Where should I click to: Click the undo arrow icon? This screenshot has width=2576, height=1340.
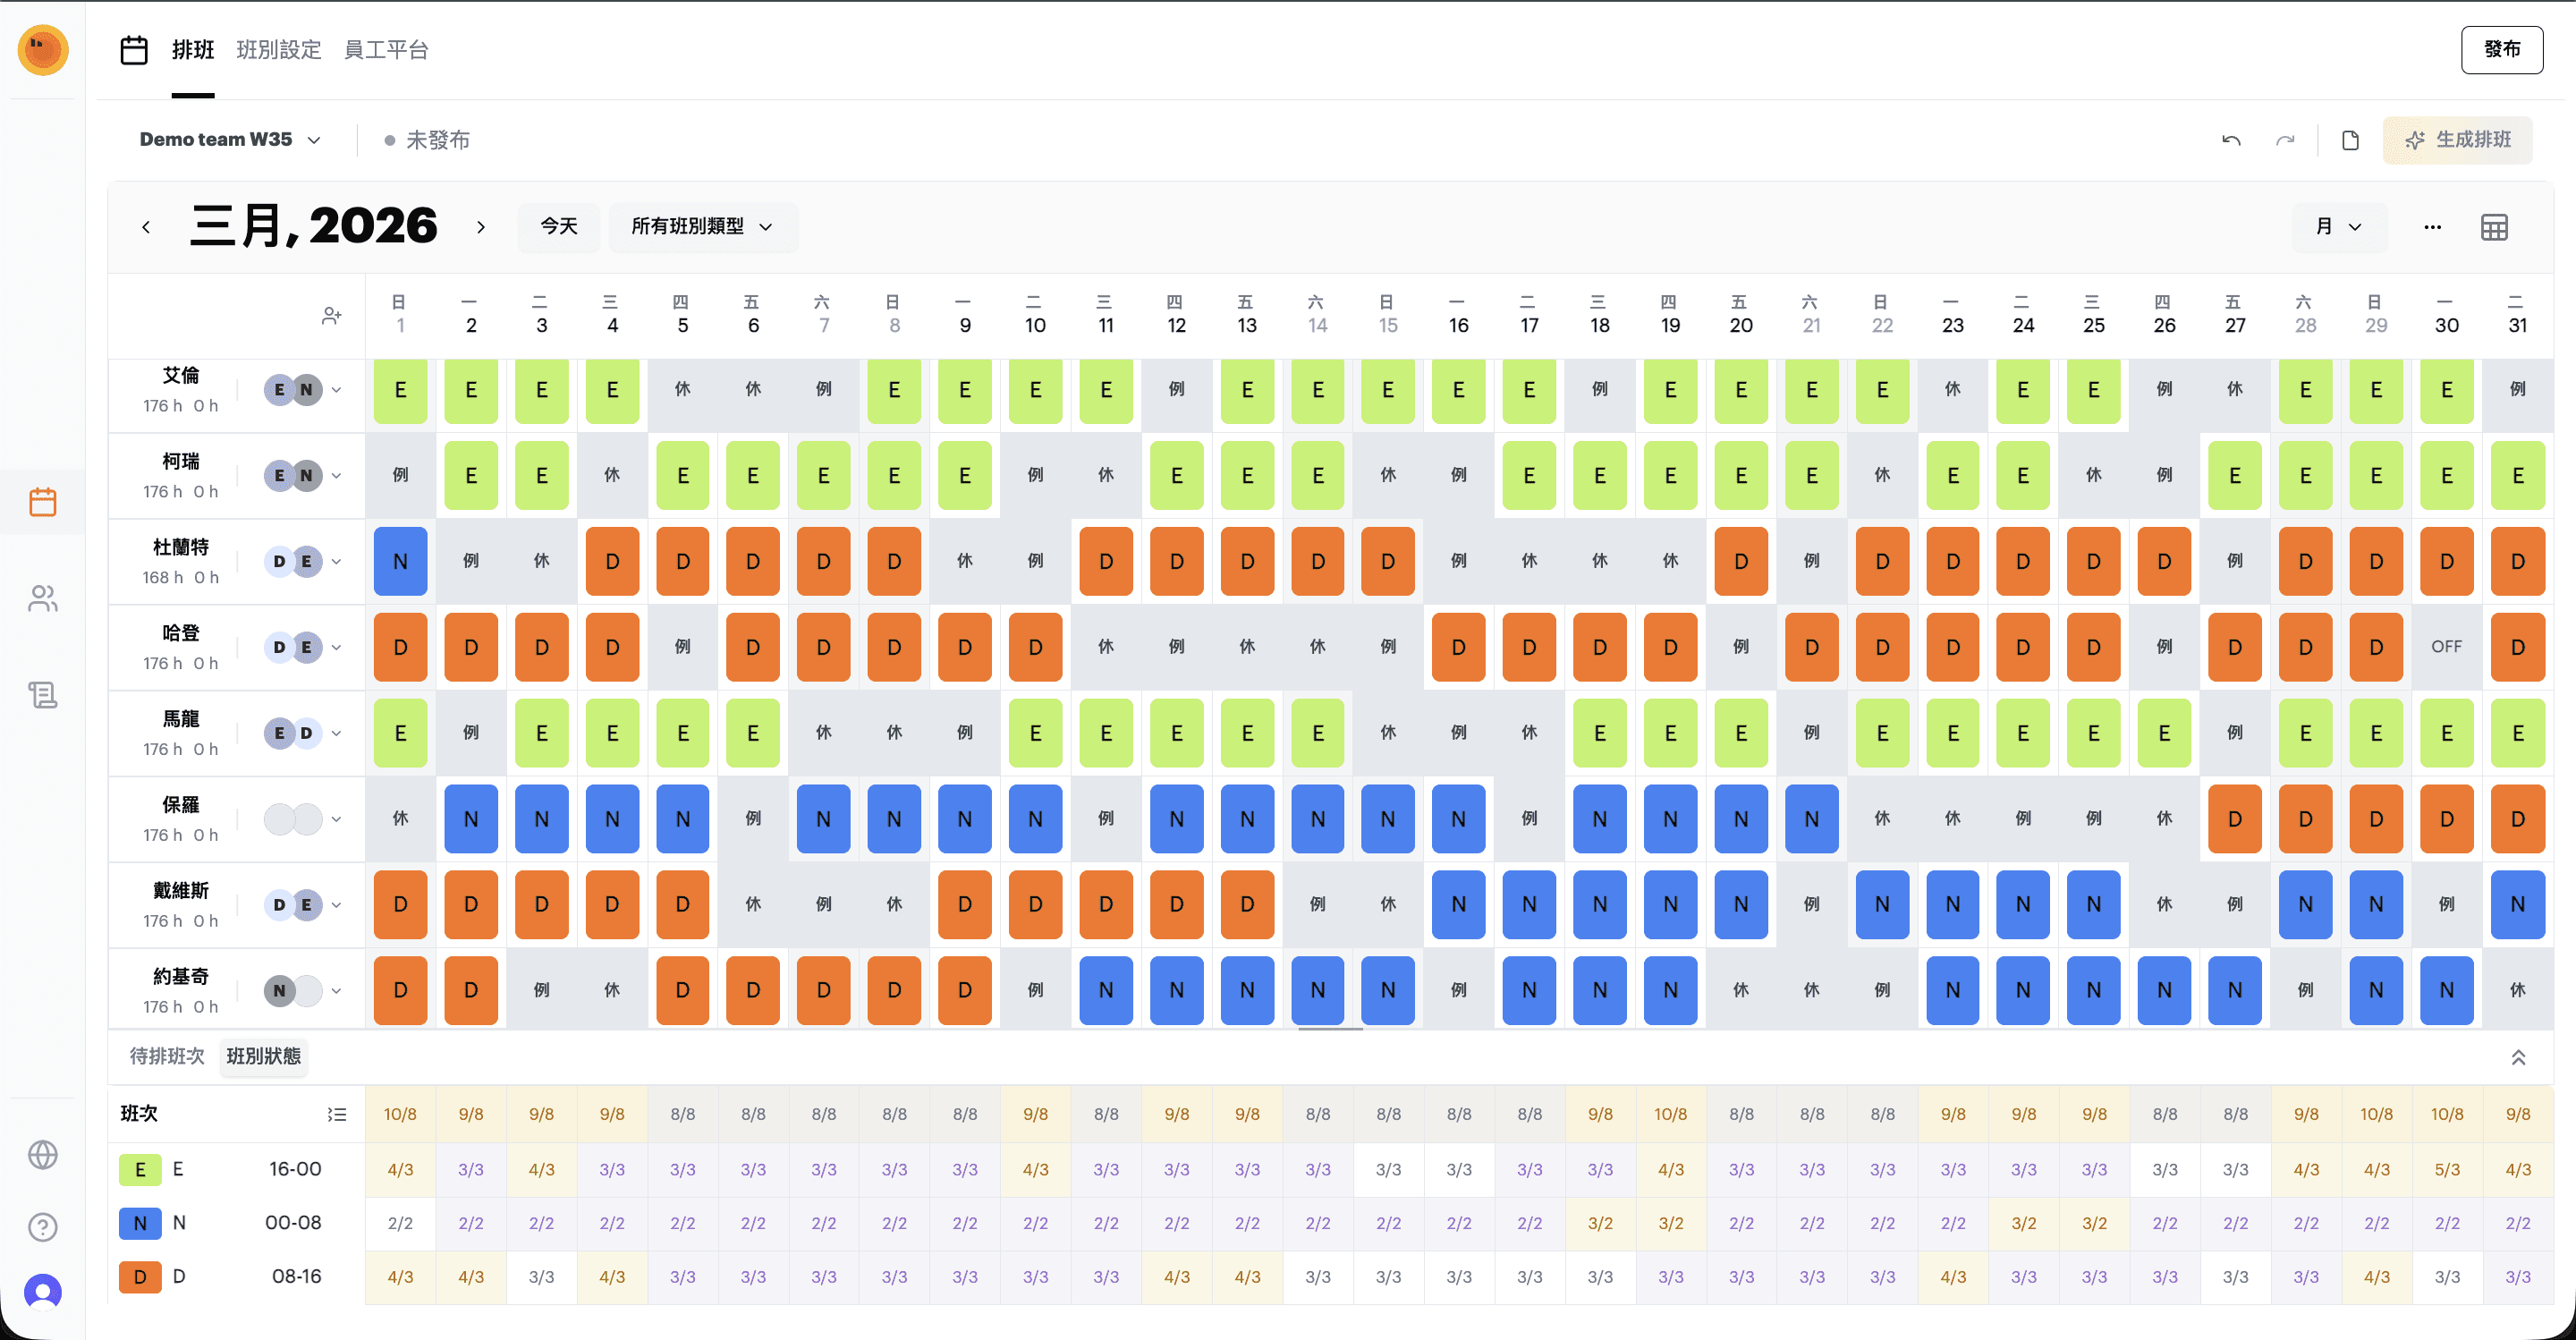pos(2231,140)
